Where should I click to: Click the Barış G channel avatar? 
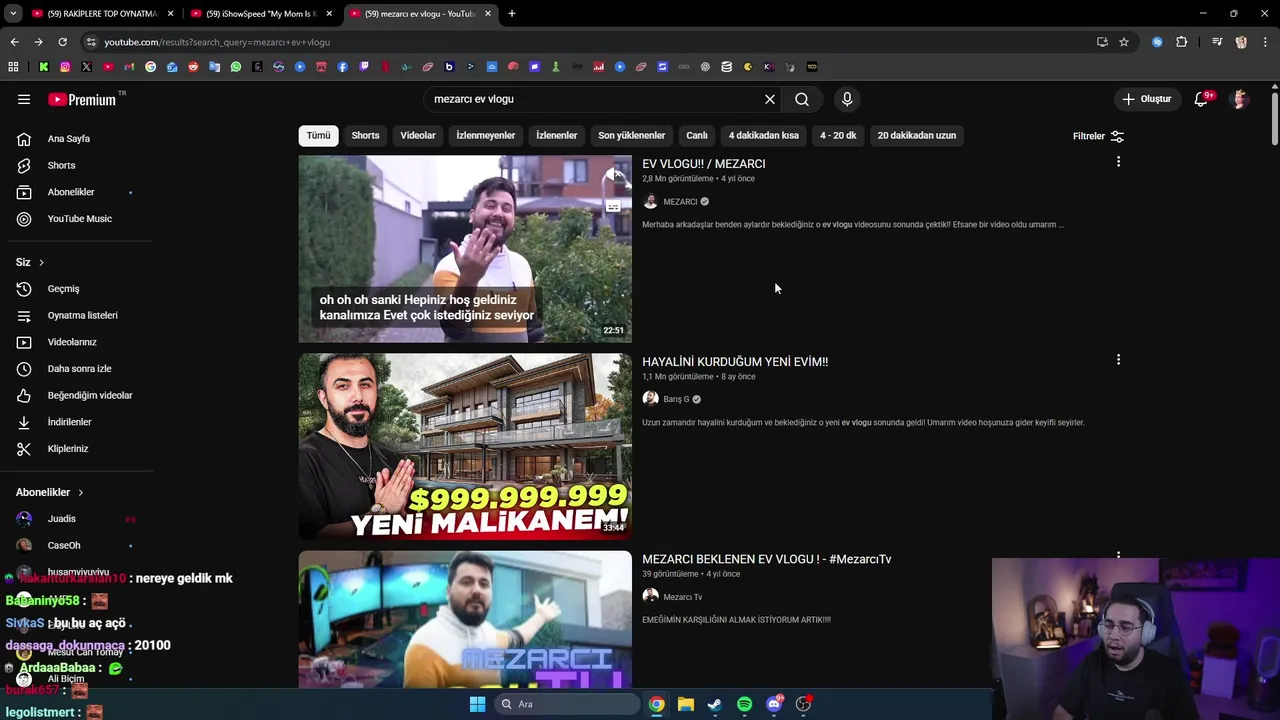(650, 399)
